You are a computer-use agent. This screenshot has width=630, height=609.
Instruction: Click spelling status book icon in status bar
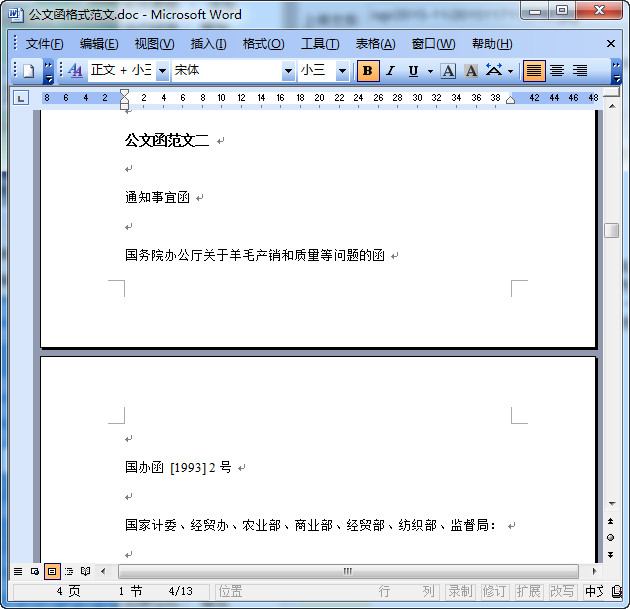(617, 591)
